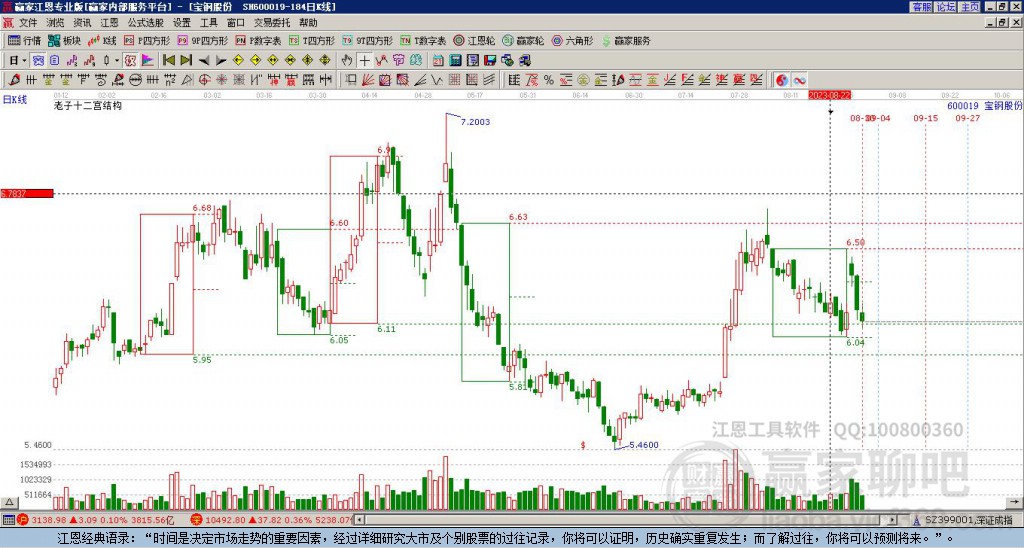Launch the 江恩轮 Gann wheel

coord(475,40)
